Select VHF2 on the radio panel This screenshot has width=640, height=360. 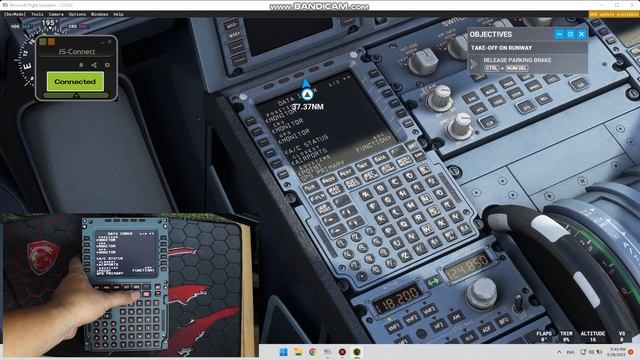(412, 318)
